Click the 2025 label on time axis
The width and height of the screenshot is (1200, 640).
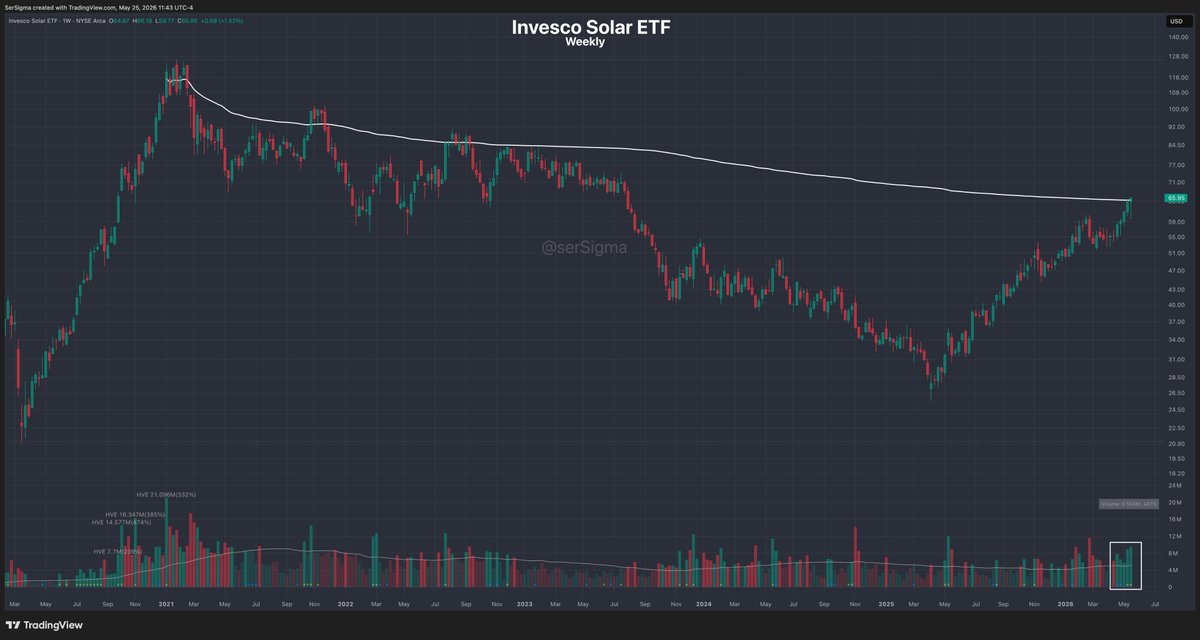[885, 605]
